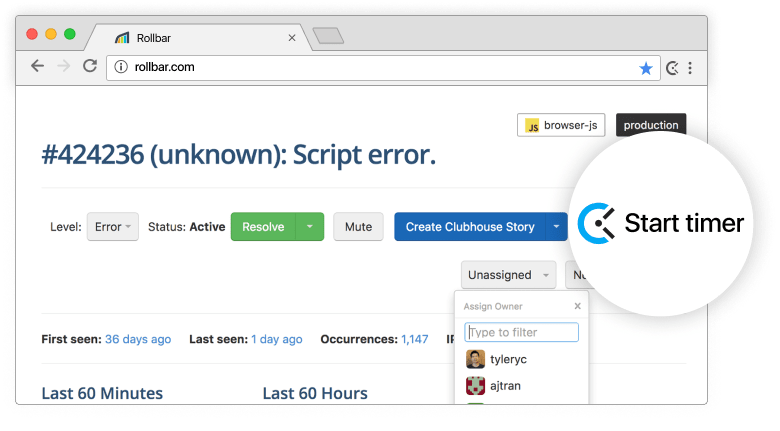Image resolution: width=780 pixels, height=431 pixels.
Task: Open the 36 days ago link
Action: [x=138, y=339]
